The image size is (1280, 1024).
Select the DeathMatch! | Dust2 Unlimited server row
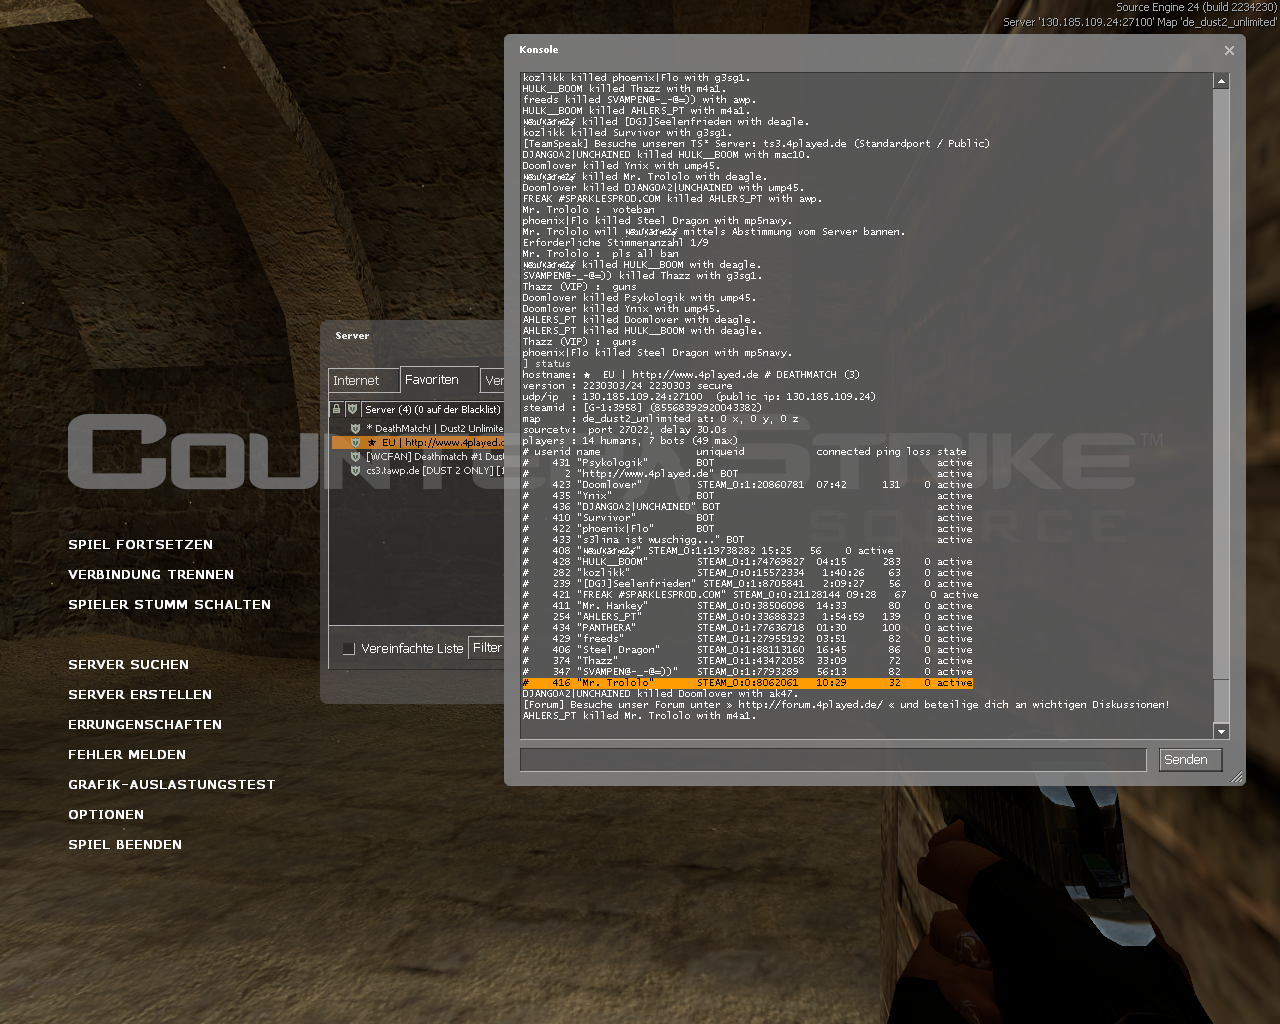[417, 428]
